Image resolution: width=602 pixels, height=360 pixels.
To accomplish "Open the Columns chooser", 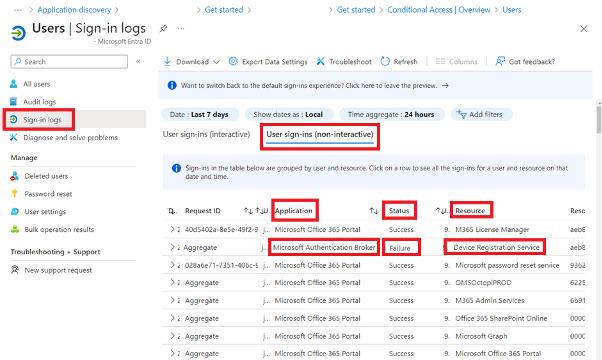I will coord(463,62).
